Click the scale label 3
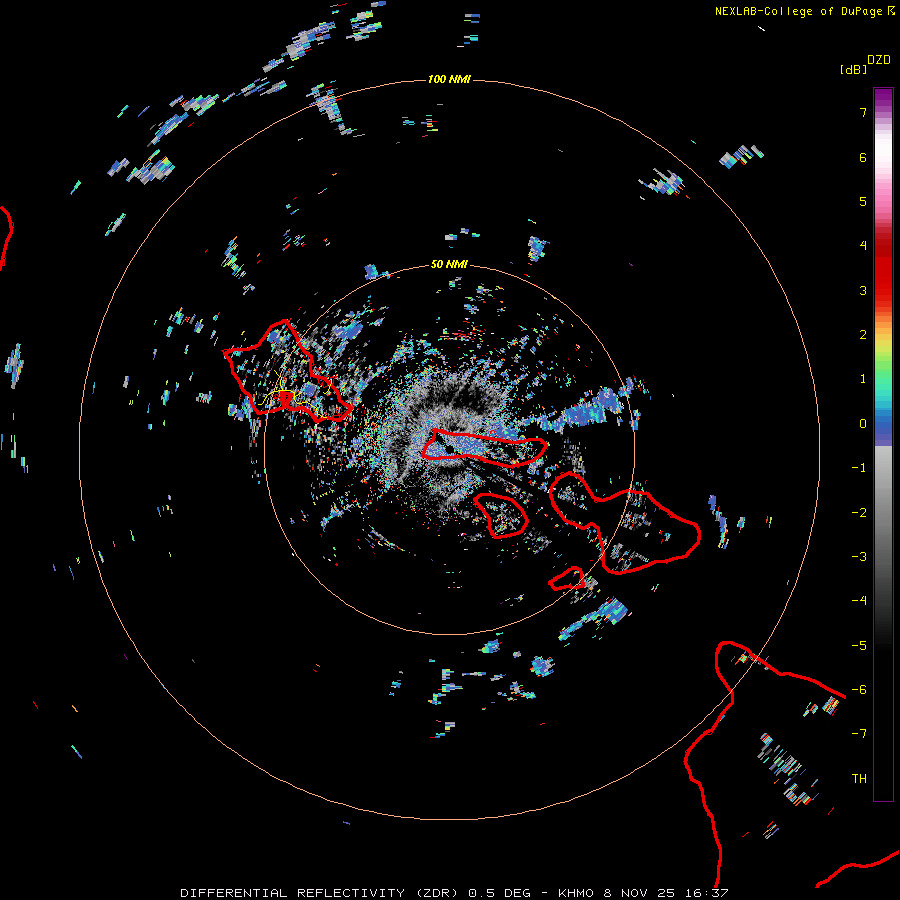900x900 pixels. coord(863,290)
